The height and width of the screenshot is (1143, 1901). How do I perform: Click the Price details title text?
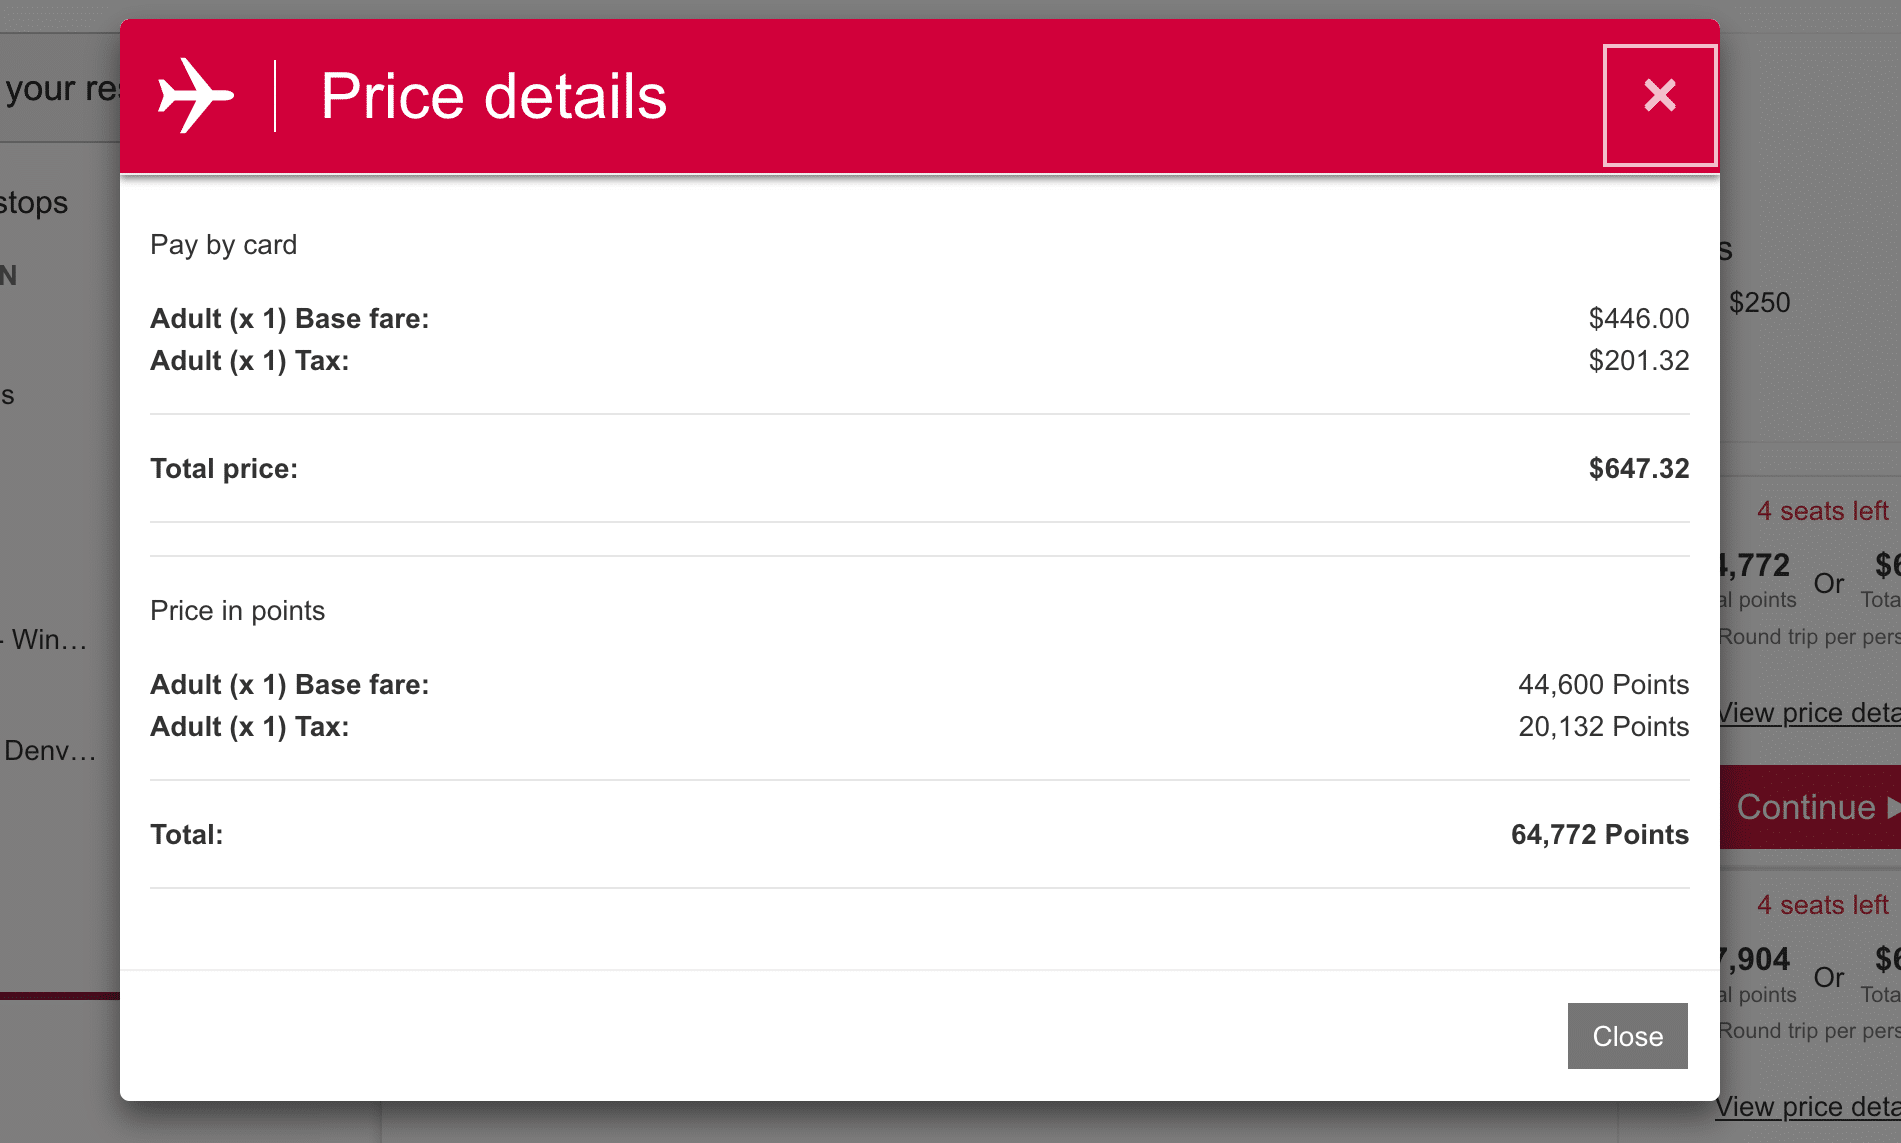(494, 97)
